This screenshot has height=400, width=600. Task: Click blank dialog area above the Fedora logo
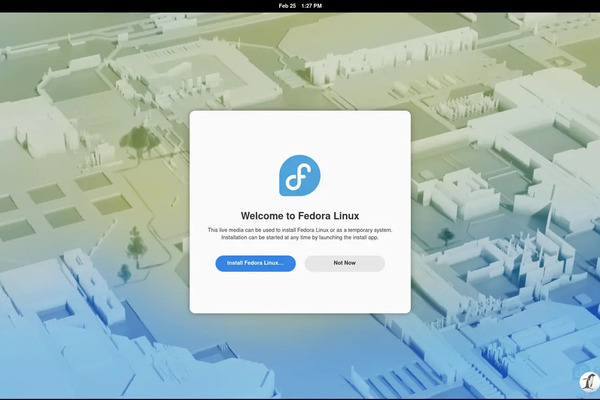(x=300, y=130)
